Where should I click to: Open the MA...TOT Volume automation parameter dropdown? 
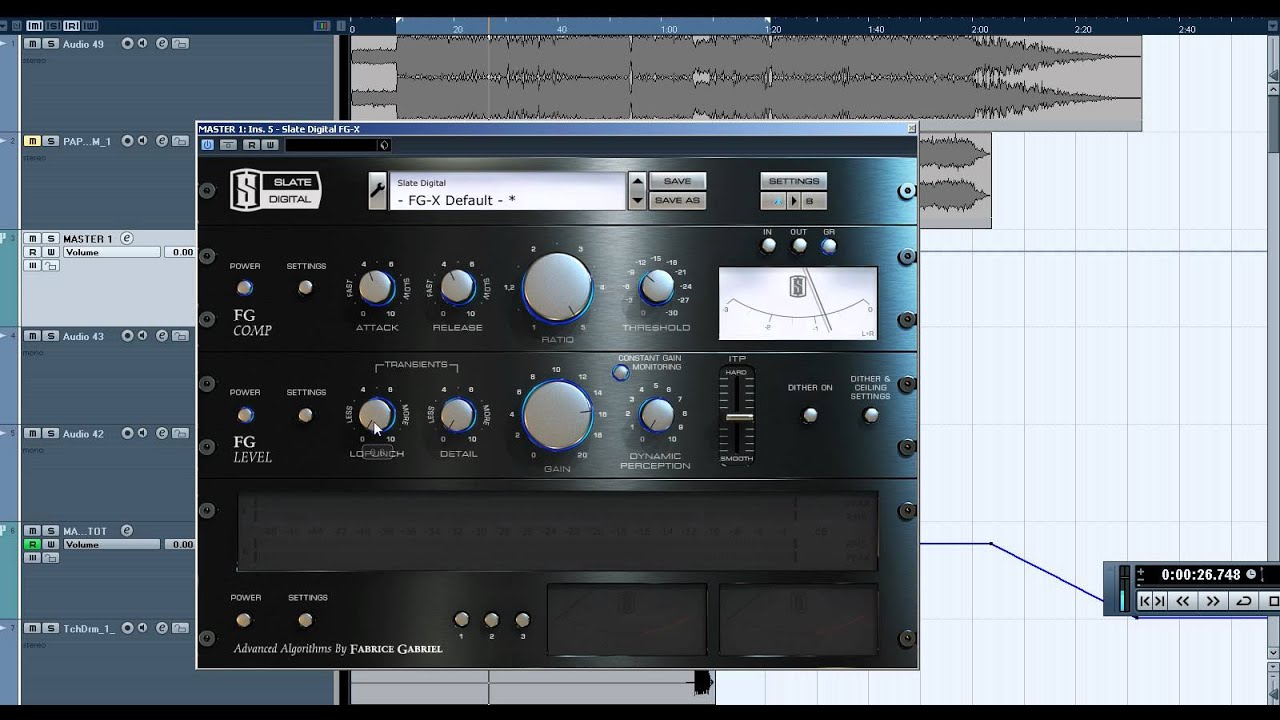pyautogui.click(x=112, y=545)
